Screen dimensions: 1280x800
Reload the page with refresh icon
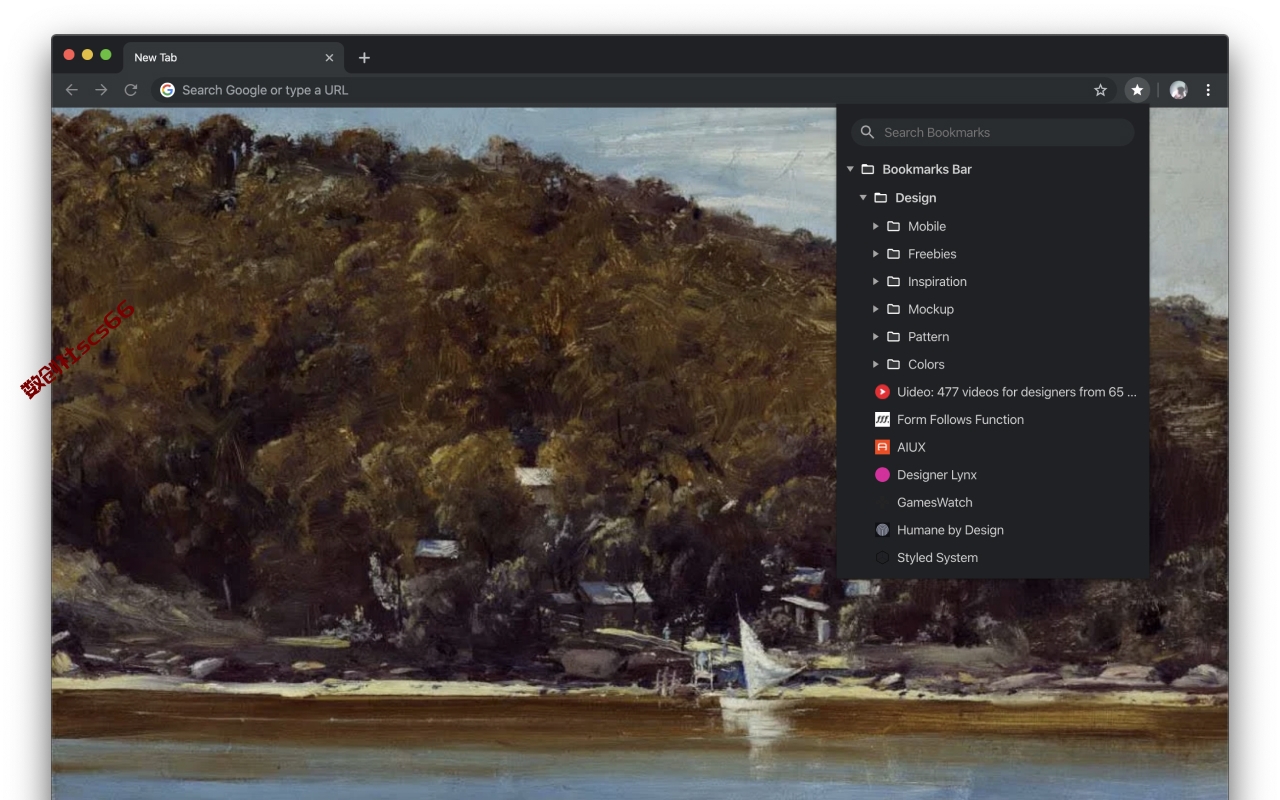[131, 90]
